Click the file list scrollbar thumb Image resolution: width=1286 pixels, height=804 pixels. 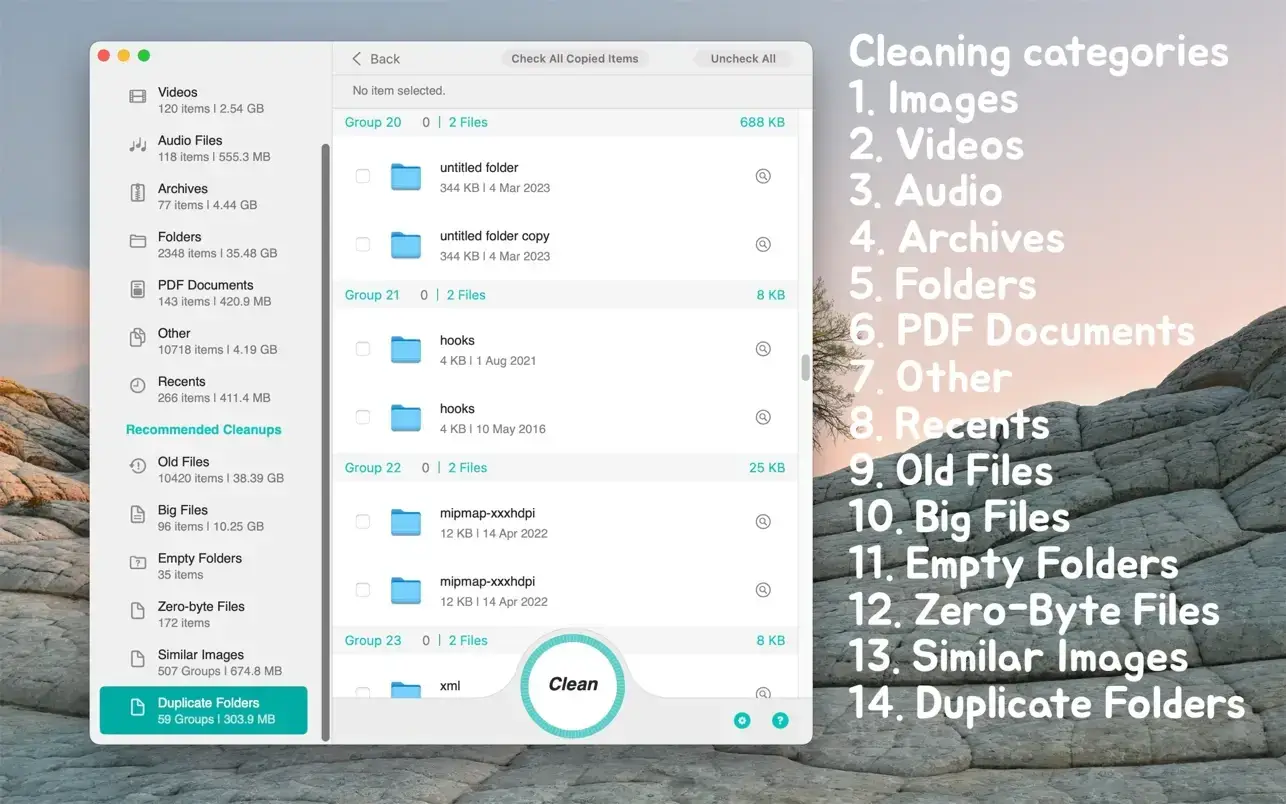(805, 367)
